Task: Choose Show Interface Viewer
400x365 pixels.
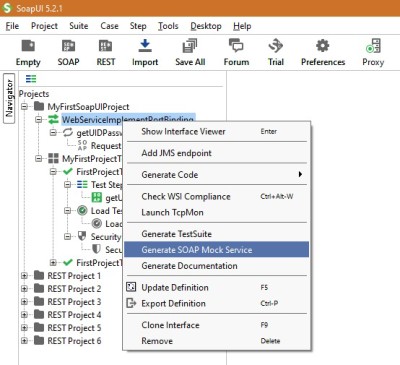Action: click(217, 131)
